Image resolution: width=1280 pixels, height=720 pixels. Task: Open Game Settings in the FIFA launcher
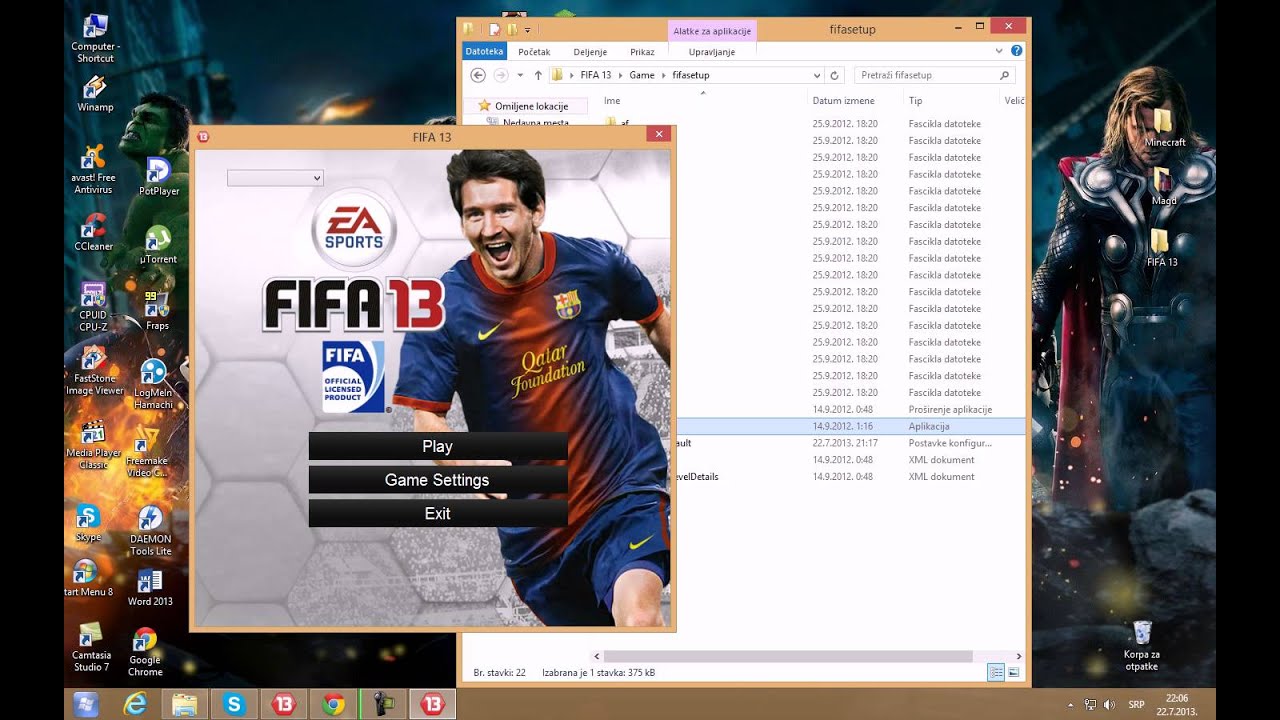(x=437, y=480)
